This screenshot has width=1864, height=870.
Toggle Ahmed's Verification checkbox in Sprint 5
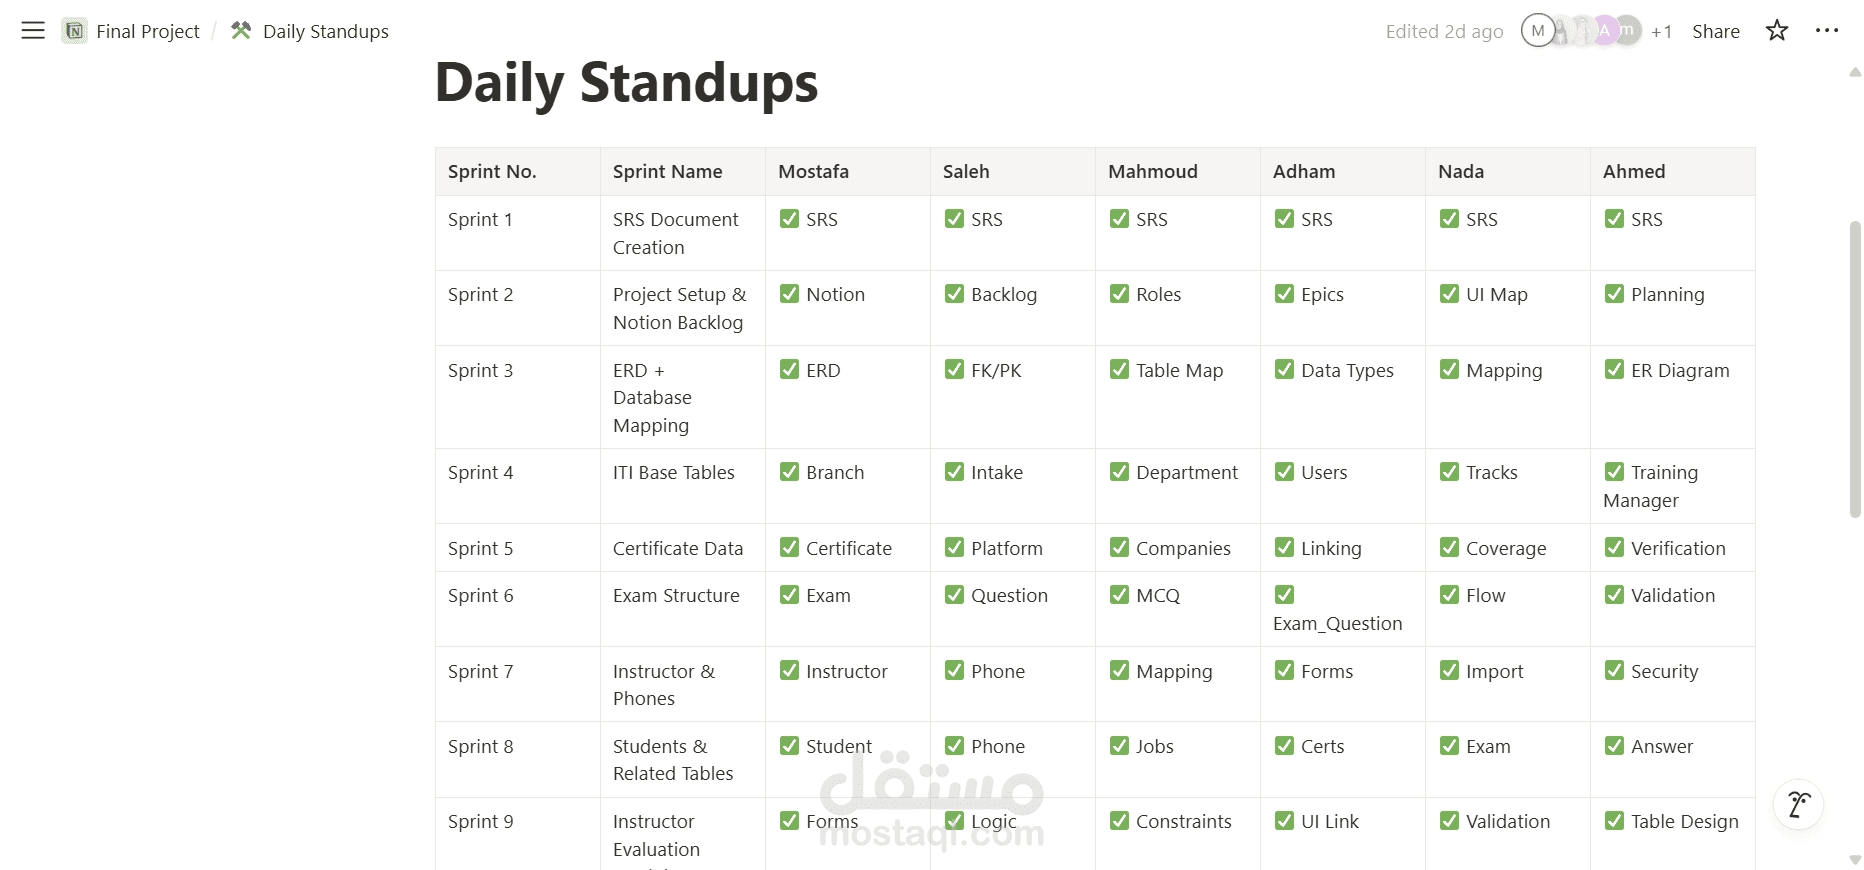tap(1614, 548)
